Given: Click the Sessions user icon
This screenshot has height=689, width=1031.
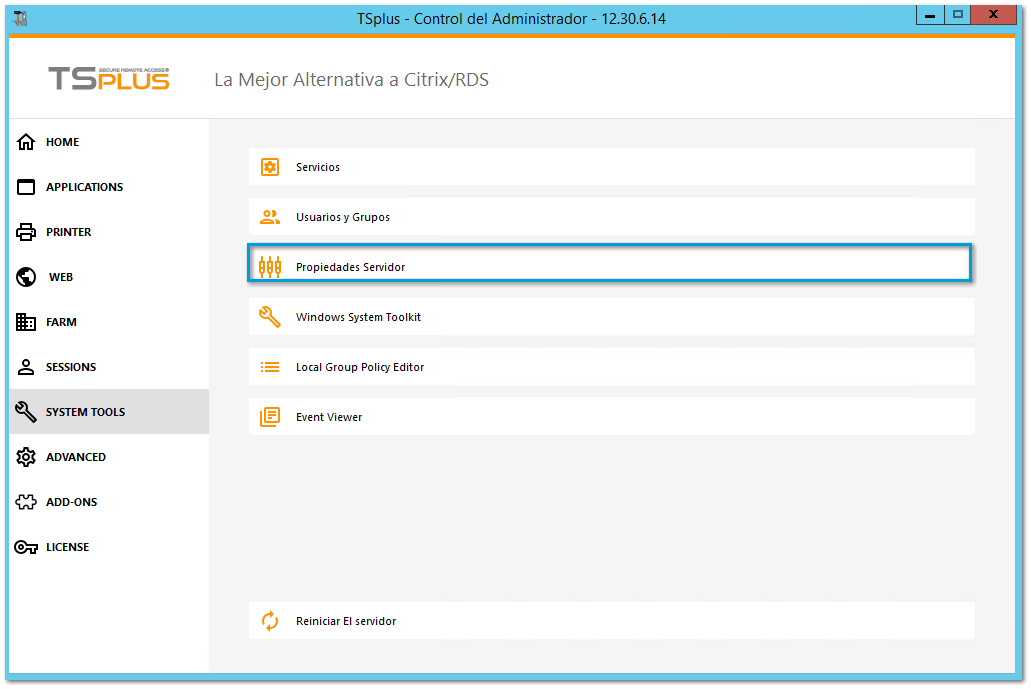Looking at the screenshot, I should [x=26, y=367].
